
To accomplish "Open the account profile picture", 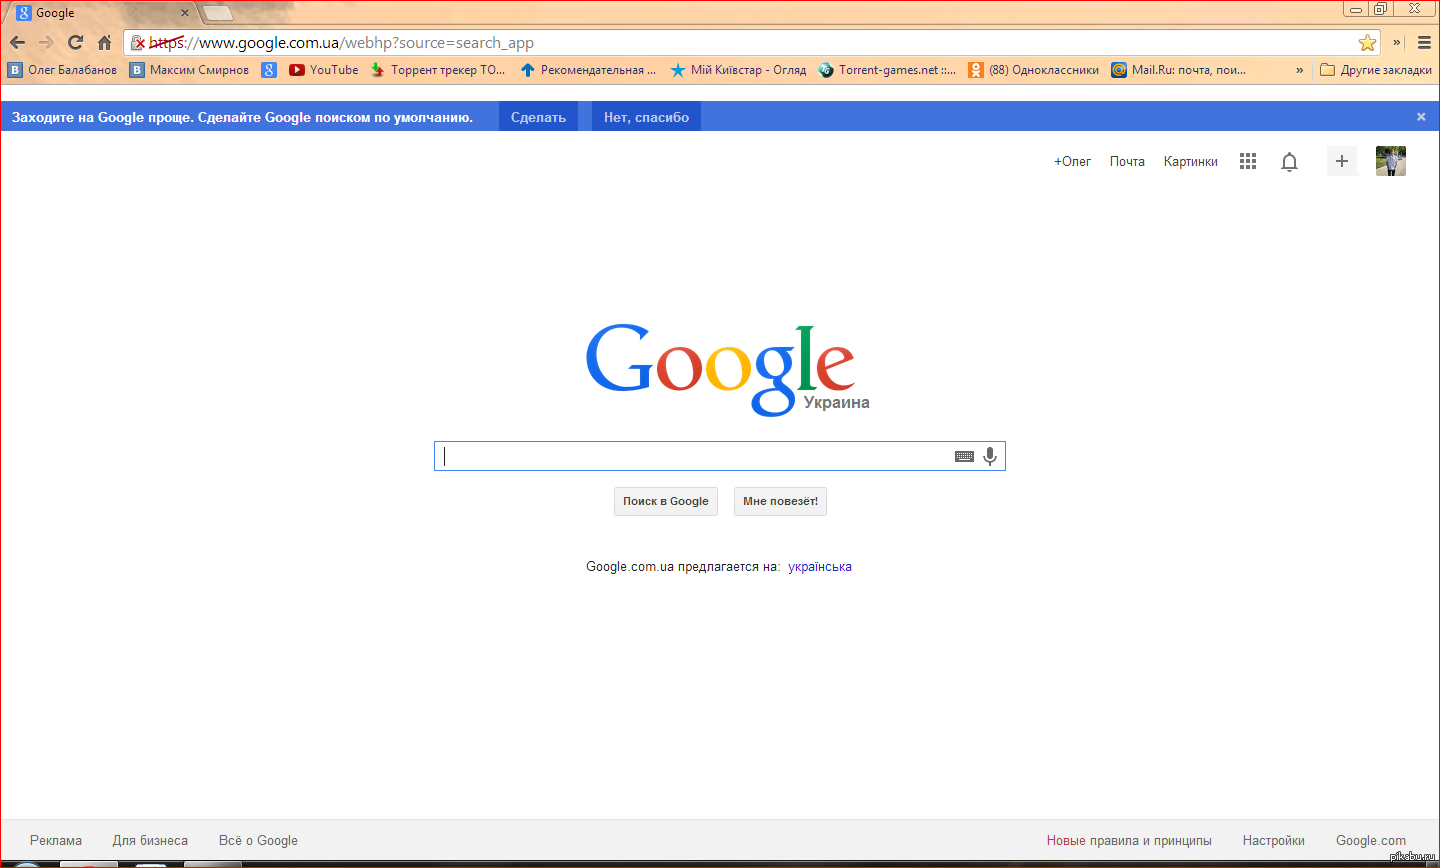I will pos(1390,161).
